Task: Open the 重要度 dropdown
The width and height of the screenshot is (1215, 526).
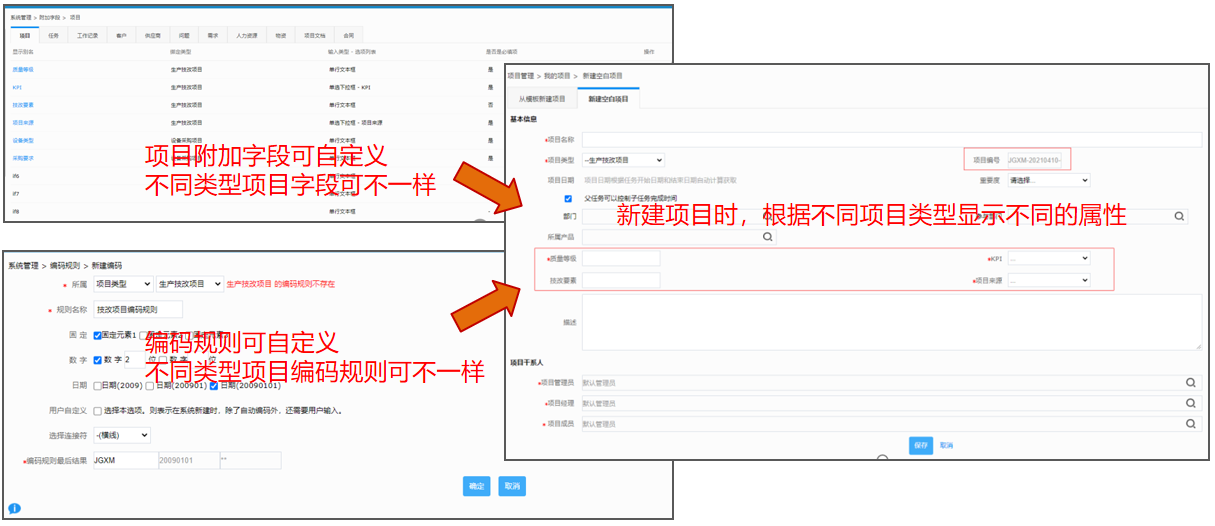Action: click(1048, 180)
